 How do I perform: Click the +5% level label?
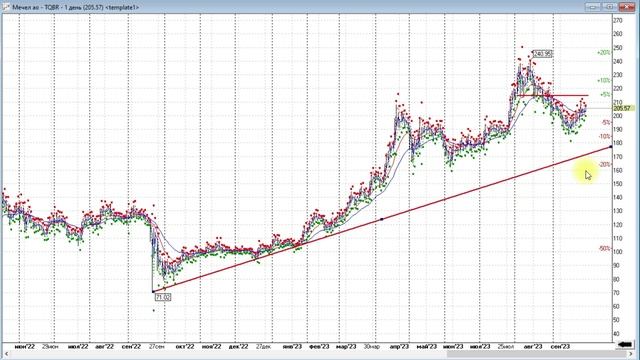click(605, 94)
